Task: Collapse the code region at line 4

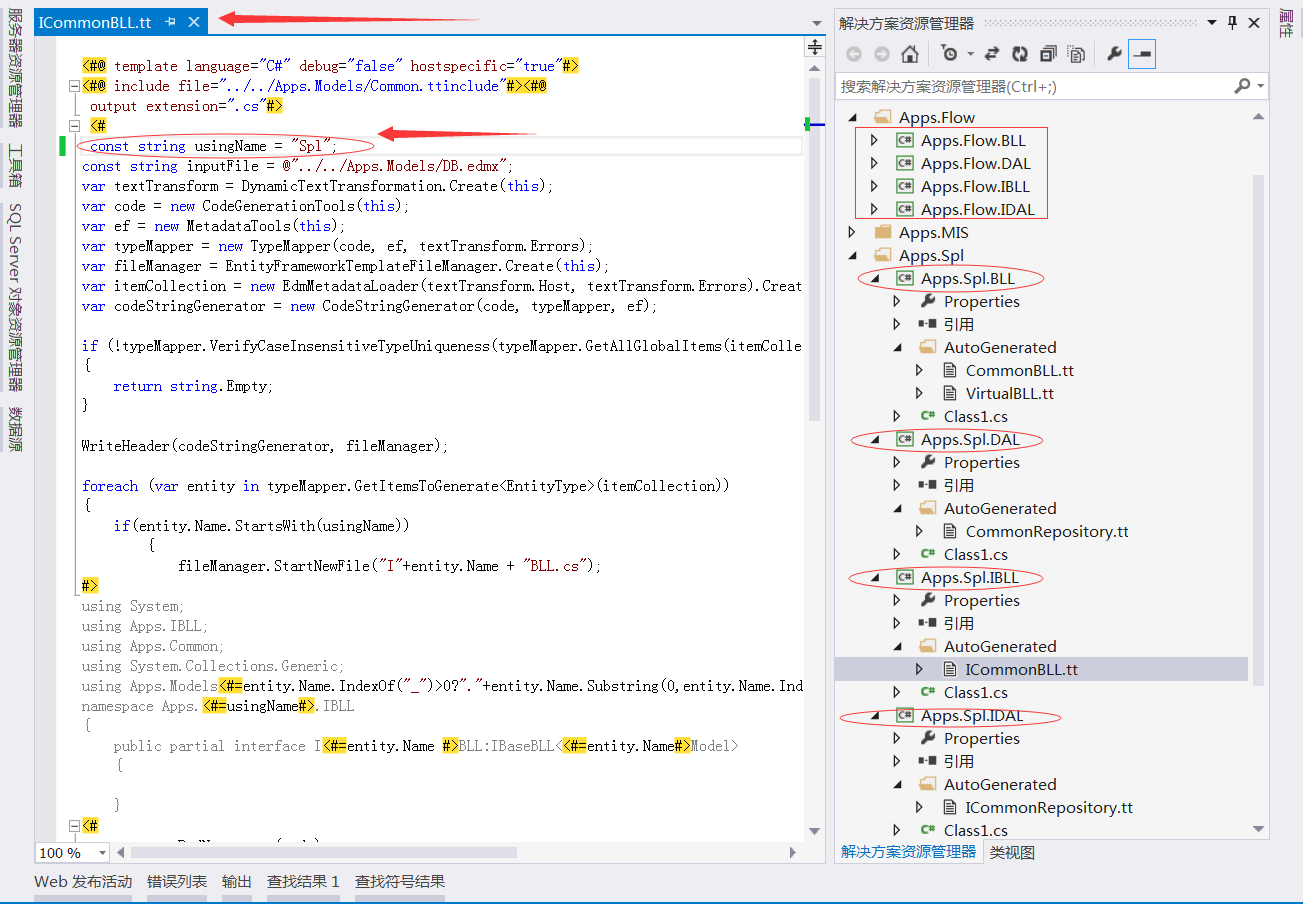Action: (x=74, y=125)
